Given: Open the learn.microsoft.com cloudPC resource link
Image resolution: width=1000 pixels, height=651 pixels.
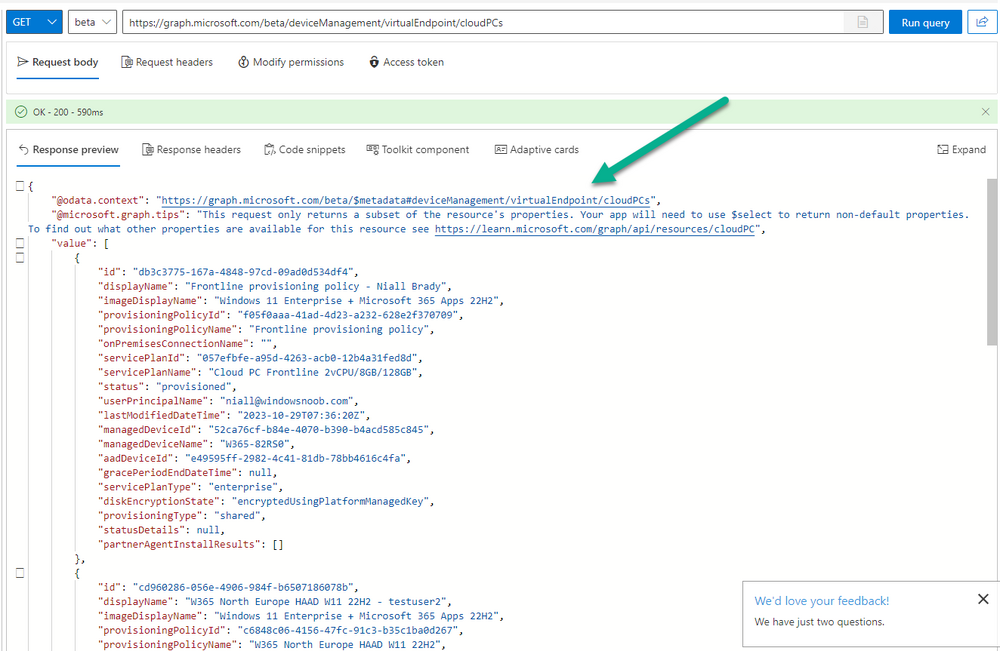Looking at the screenshot, I should click(594, 229).
